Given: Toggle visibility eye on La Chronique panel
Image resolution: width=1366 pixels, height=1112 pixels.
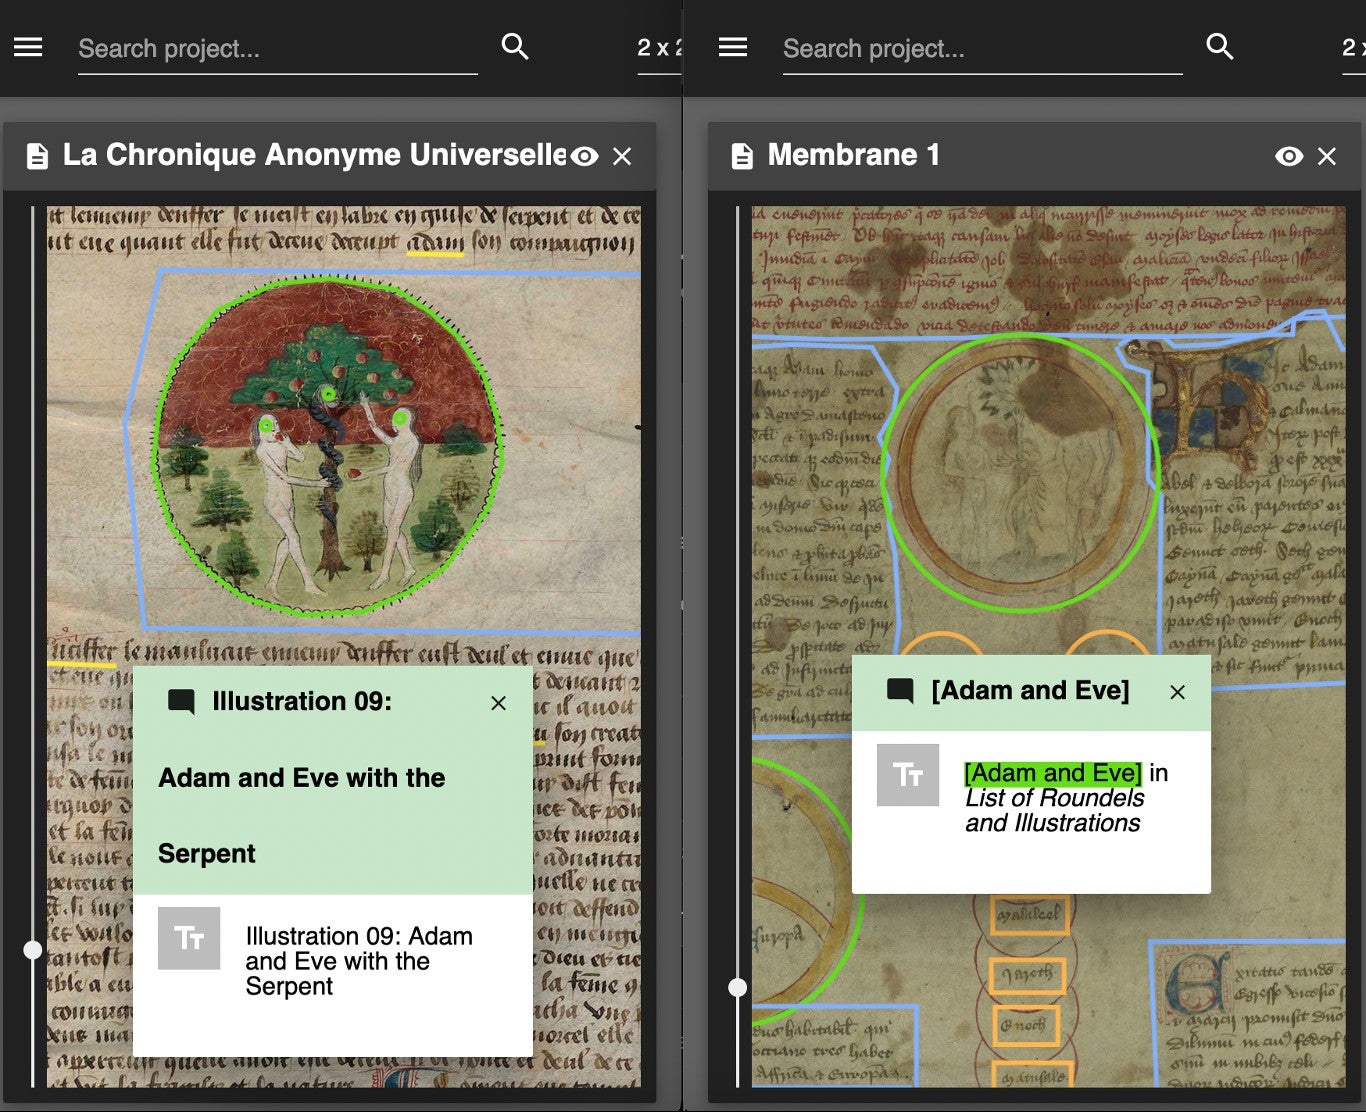Looking at the screenshot, I should tap(583, 156).
